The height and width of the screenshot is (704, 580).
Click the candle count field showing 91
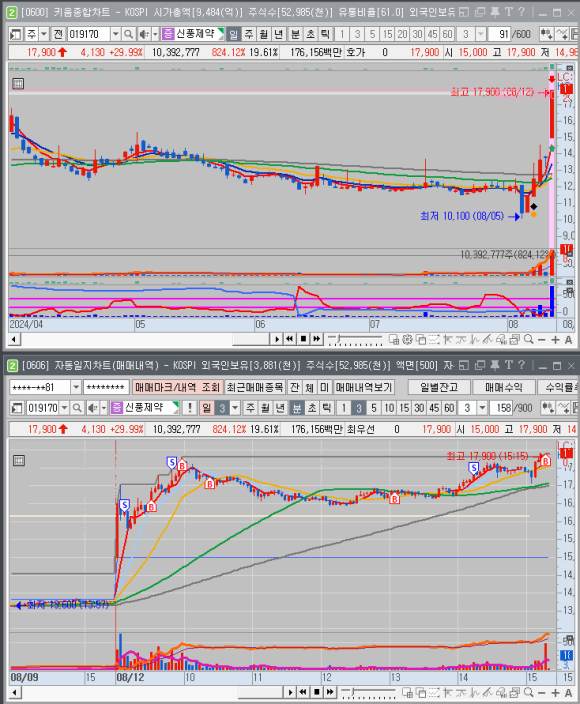(500, 34)
